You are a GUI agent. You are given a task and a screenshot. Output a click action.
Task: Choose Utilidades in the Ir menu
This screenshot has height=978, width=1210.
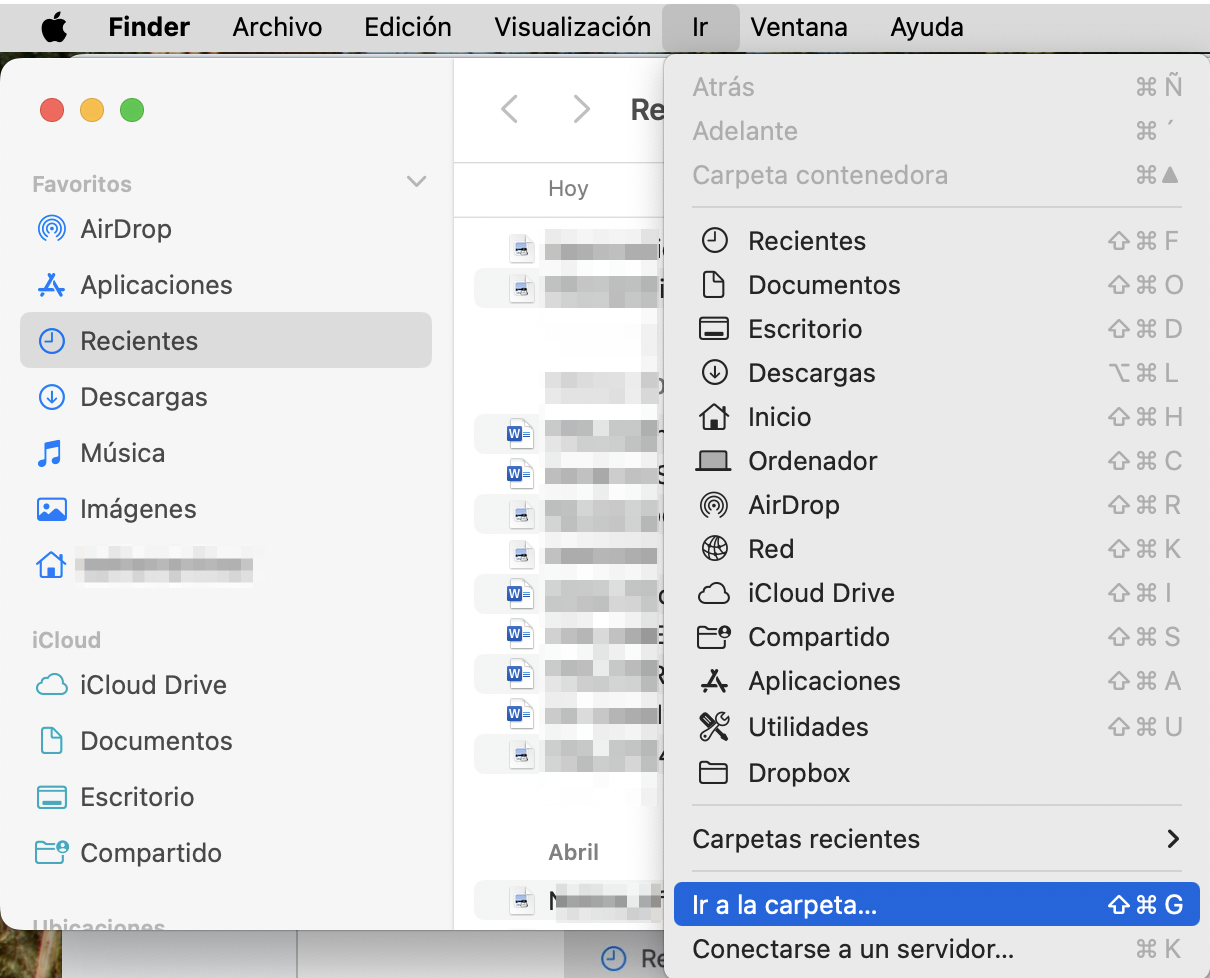coord(936,727)
